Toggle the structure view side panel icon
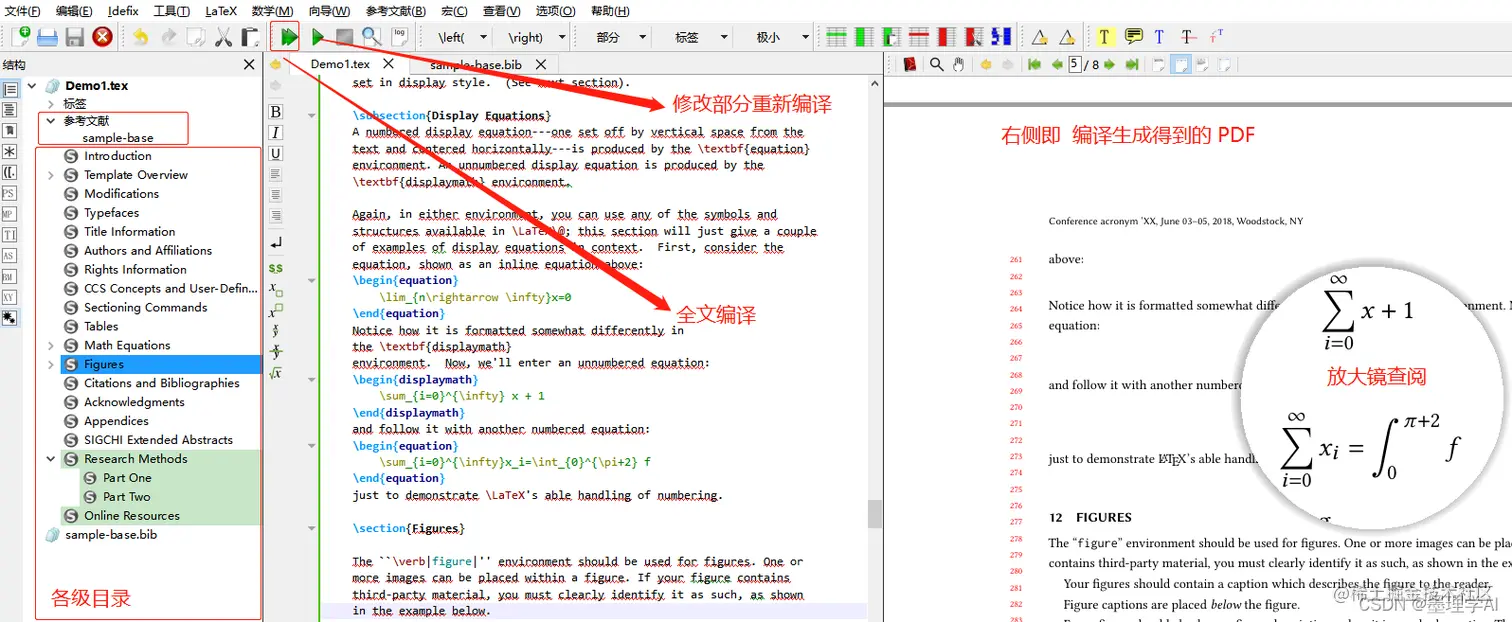Viewport: 1512px width, 622px height. 10,90
